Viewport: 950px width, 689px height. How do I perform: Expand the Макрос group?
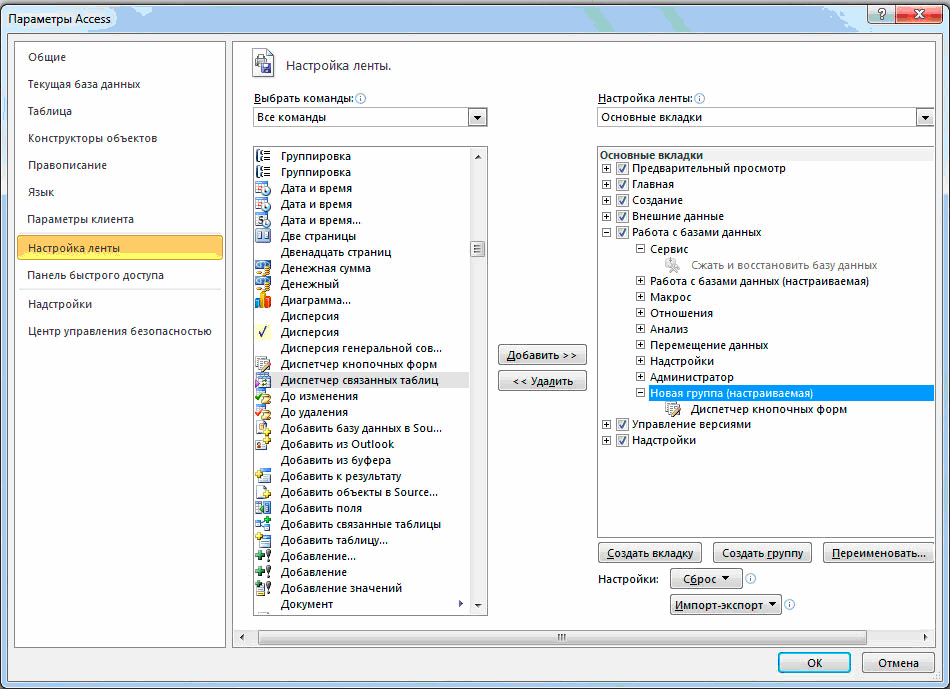[640, 296]
